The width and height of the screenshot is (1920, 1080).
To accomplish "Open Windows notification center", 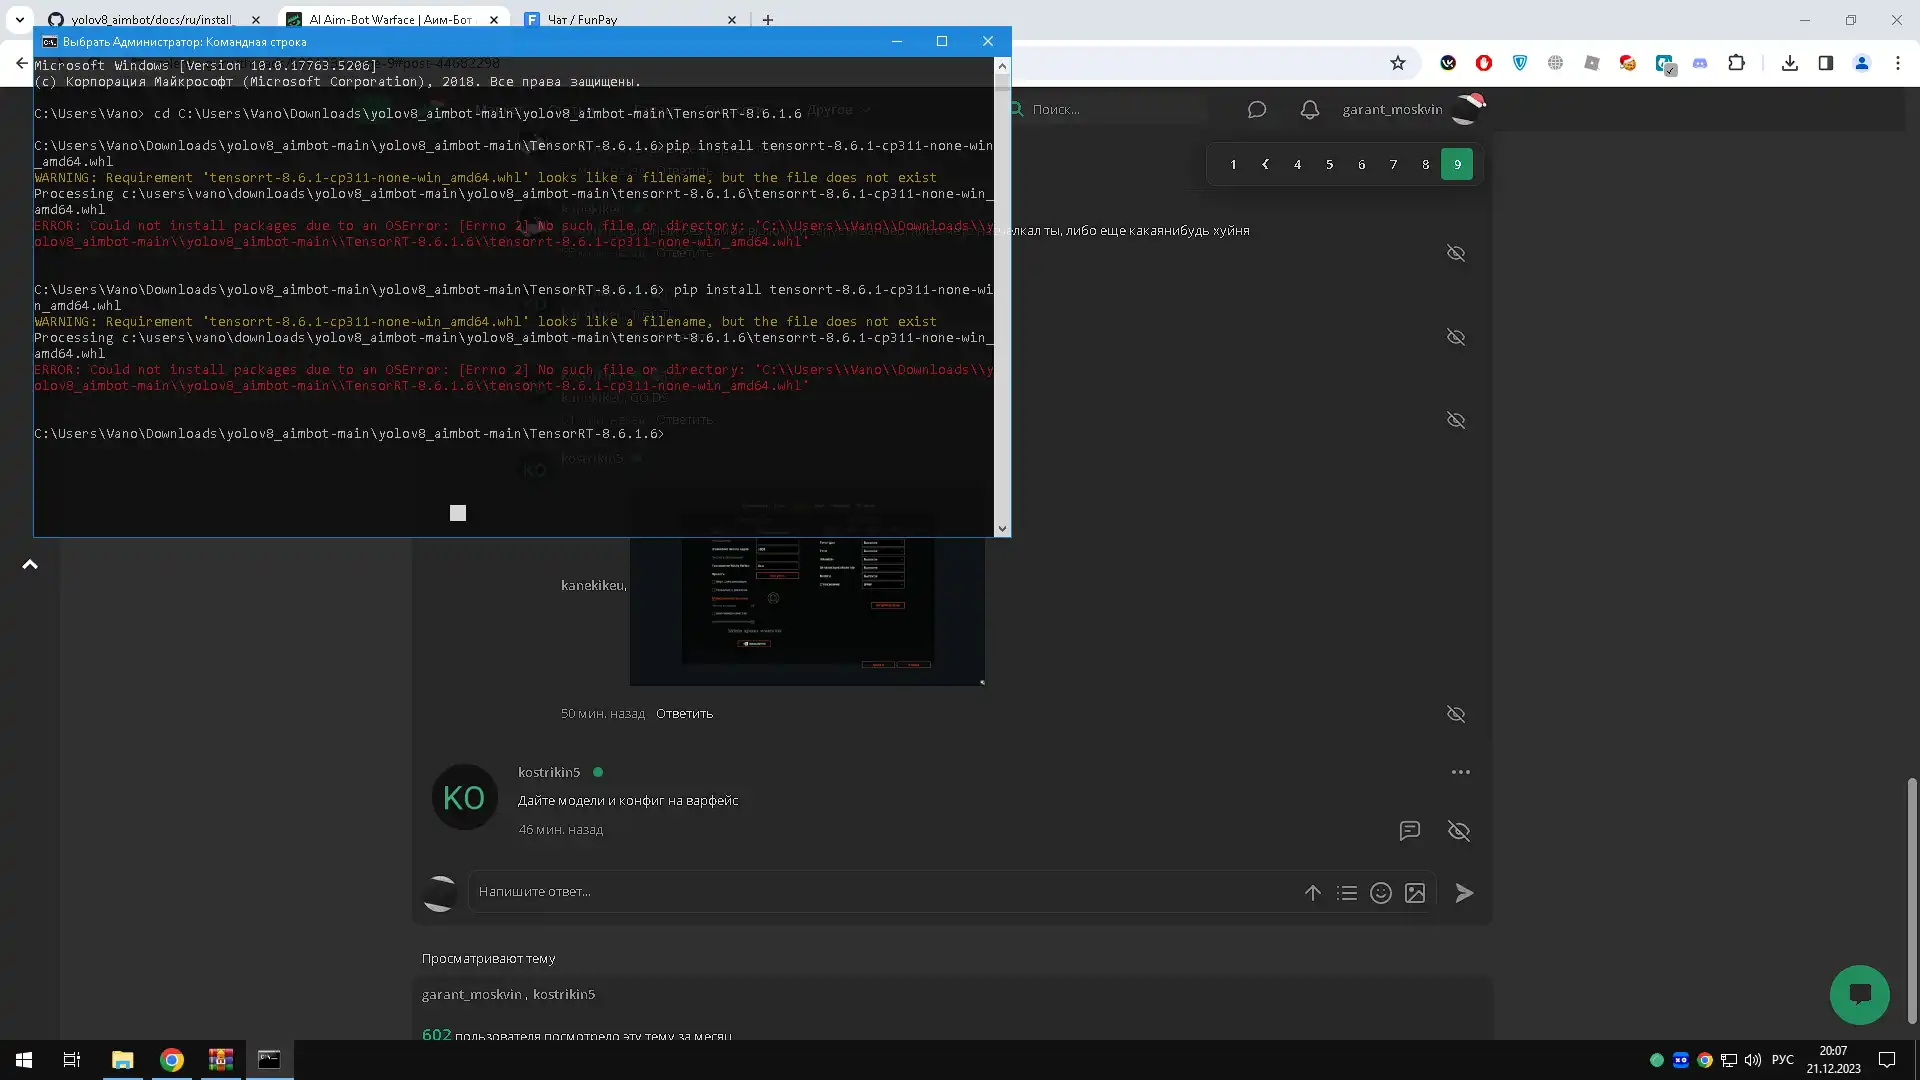I will pyautogui.click(x=1887, y=1060).
